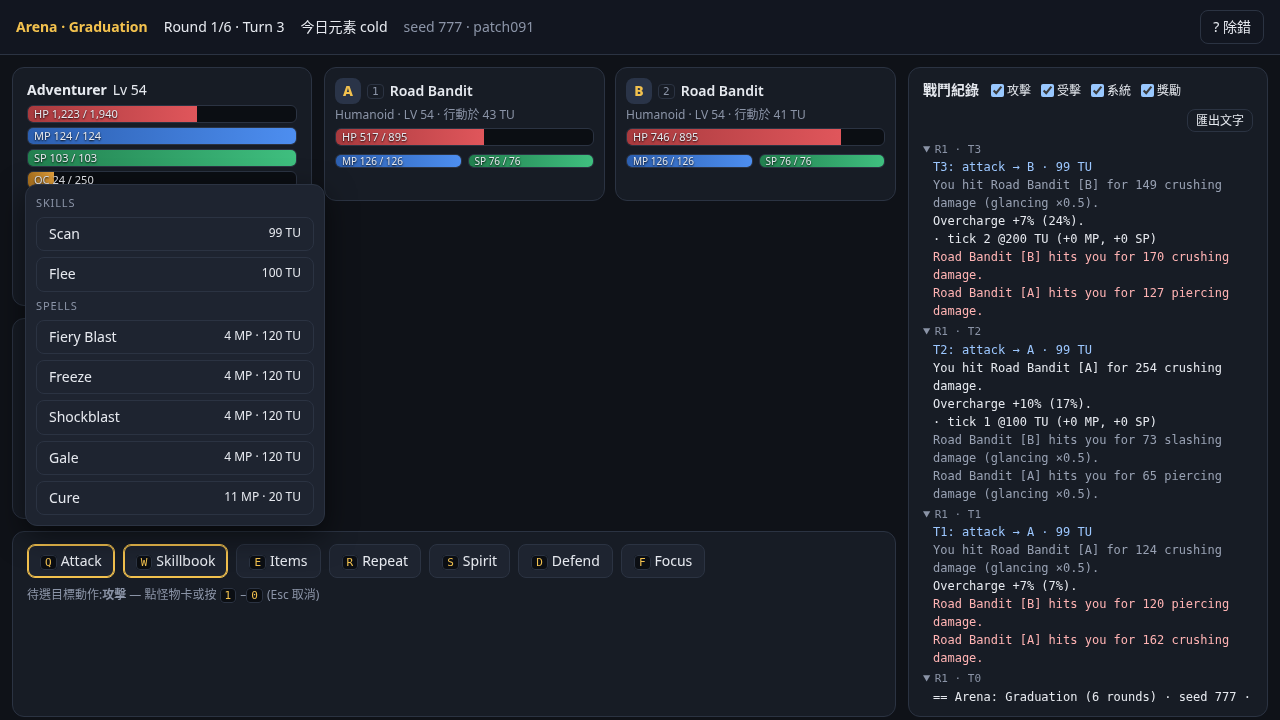Activate the S Spirit action

point(469,561)
